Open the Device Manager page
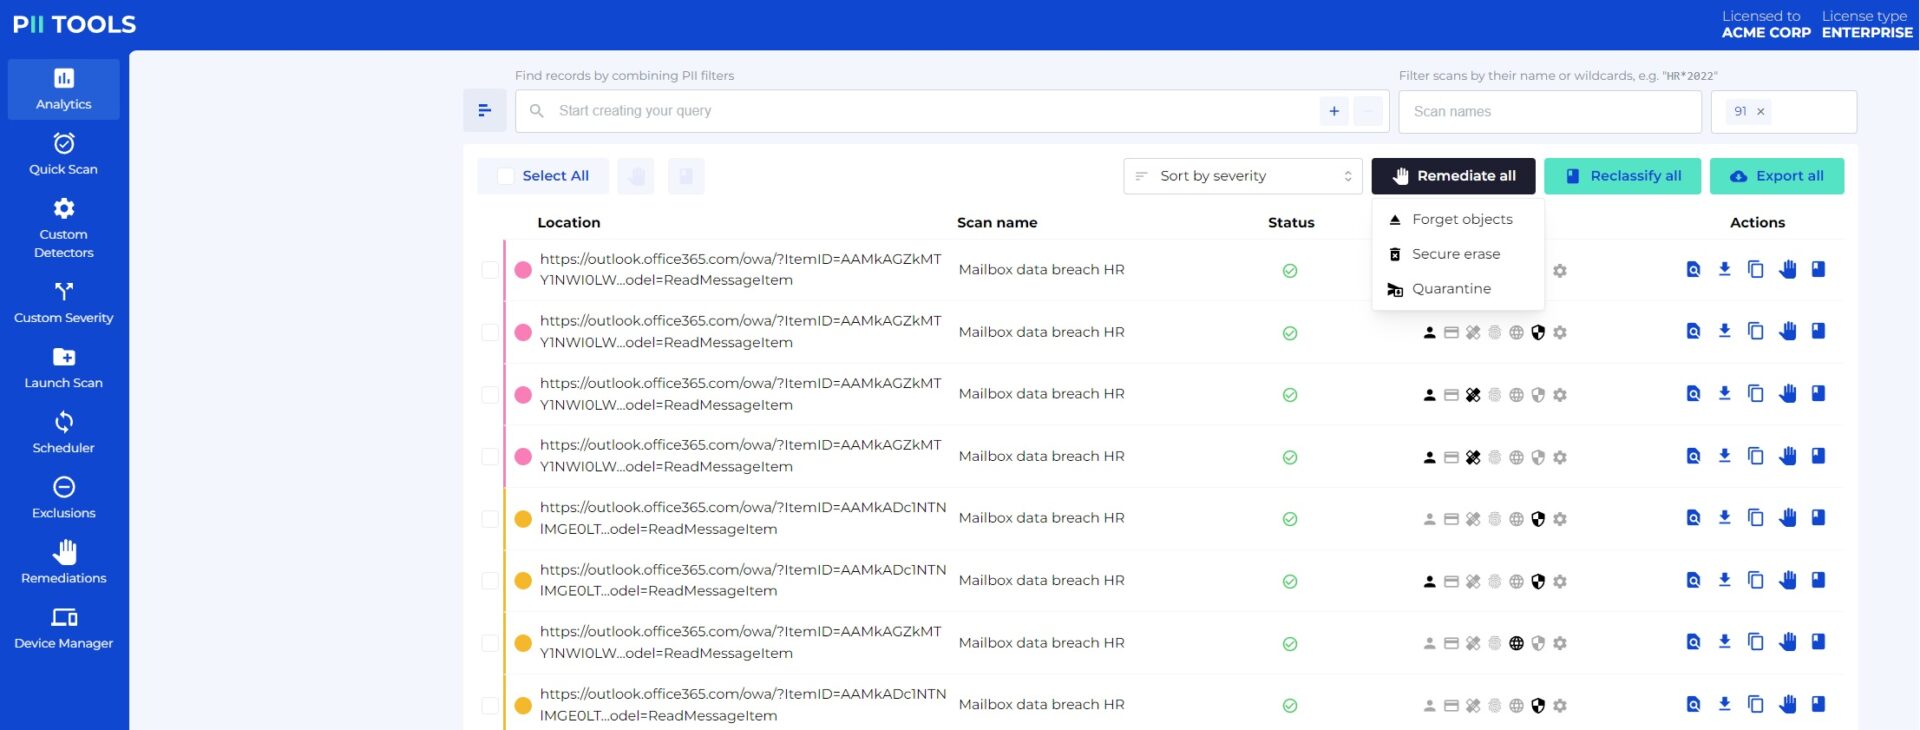The image size is (1920, 730). (x=64, y=628)
